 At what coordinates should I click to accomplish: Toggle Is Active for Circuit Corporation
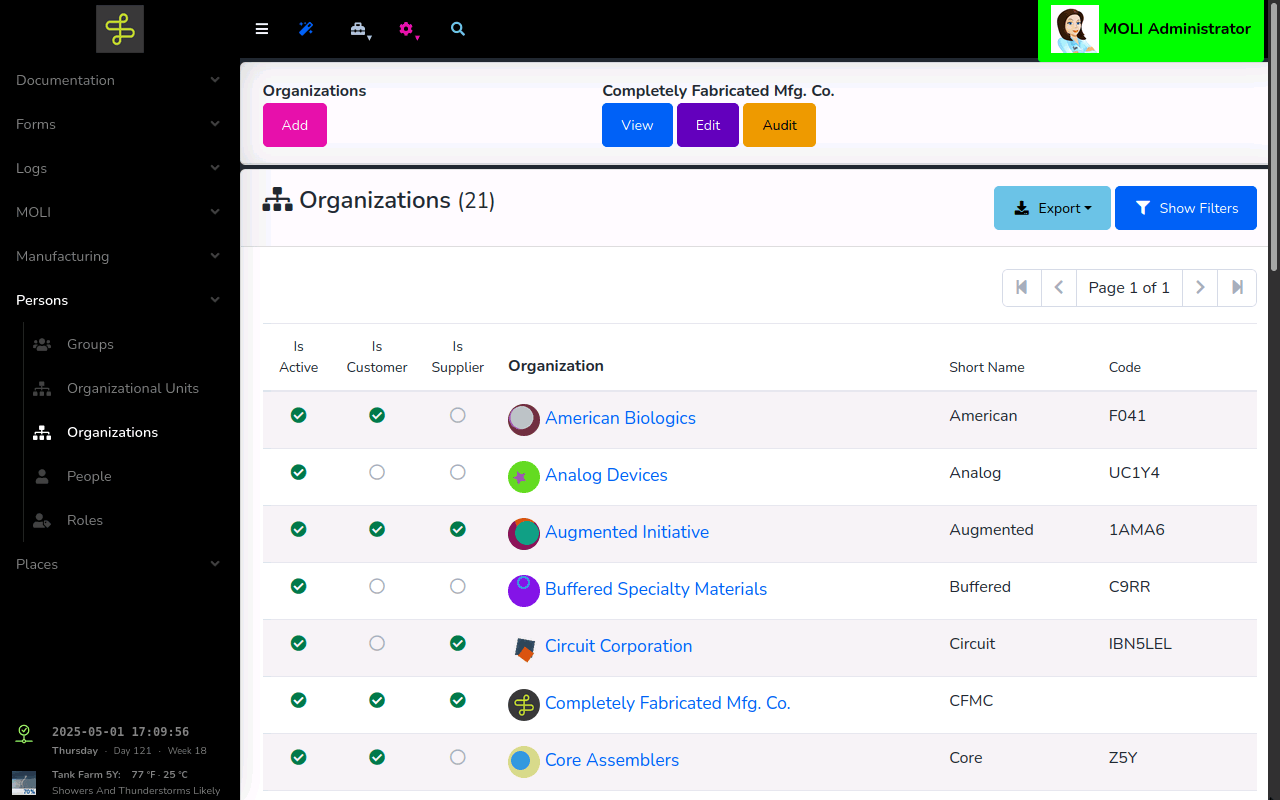tap(298, 643)
